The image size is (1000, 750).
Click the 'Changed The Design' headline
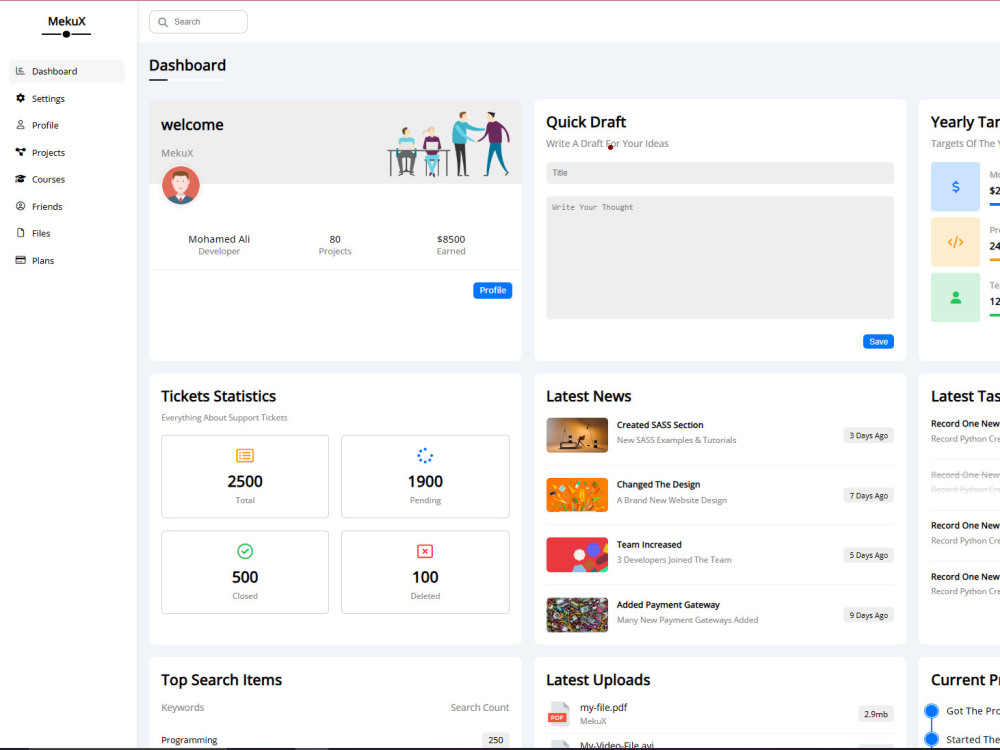[x=658, y=485]
